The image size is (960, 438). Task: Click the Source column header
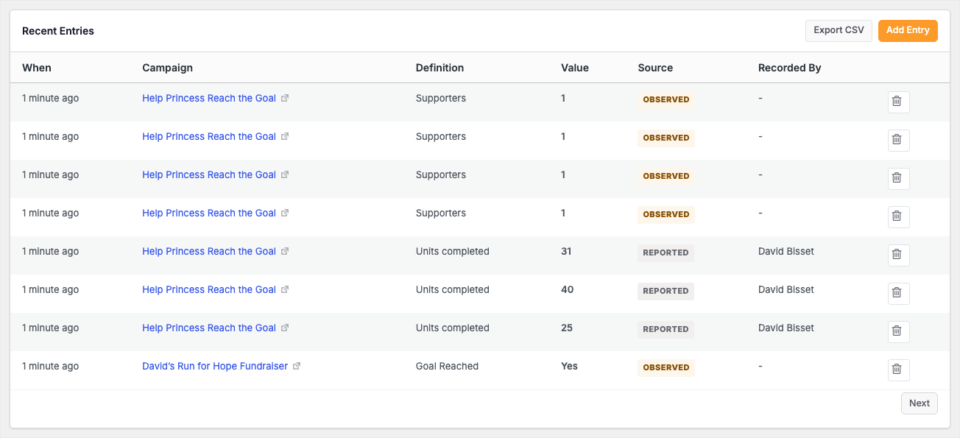[x=655, y=67]
